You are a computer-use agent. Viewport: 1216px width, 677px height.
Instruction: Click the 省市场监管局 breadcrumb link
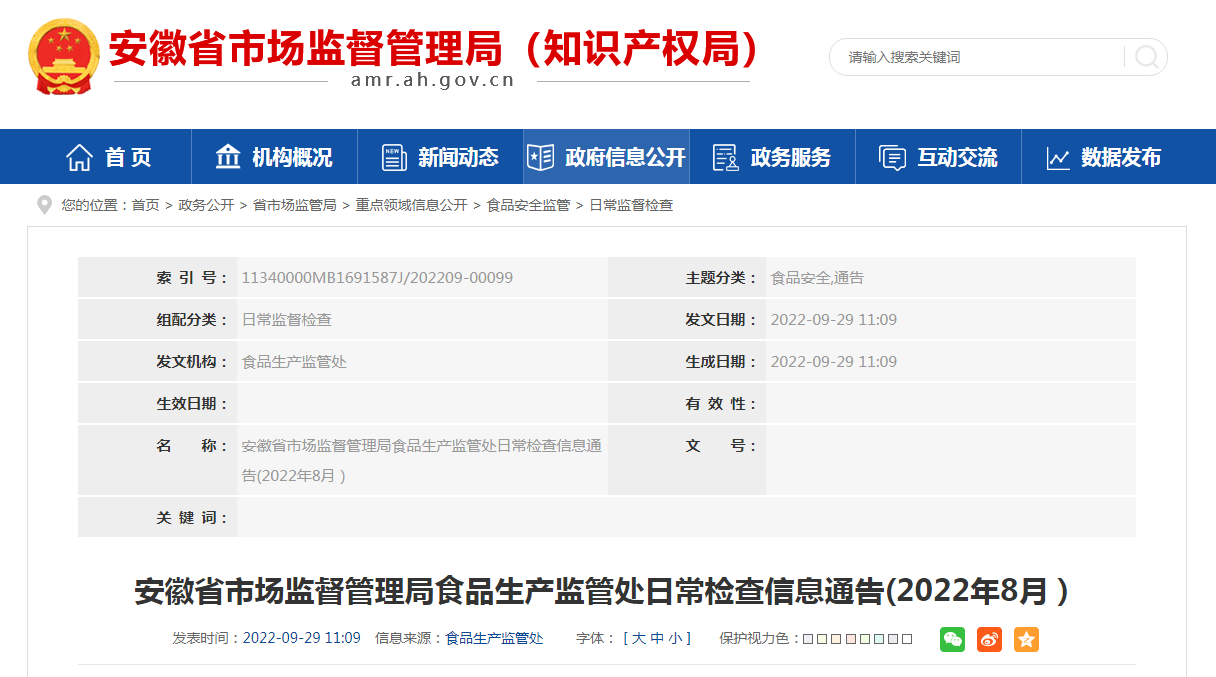coord(294,205)
